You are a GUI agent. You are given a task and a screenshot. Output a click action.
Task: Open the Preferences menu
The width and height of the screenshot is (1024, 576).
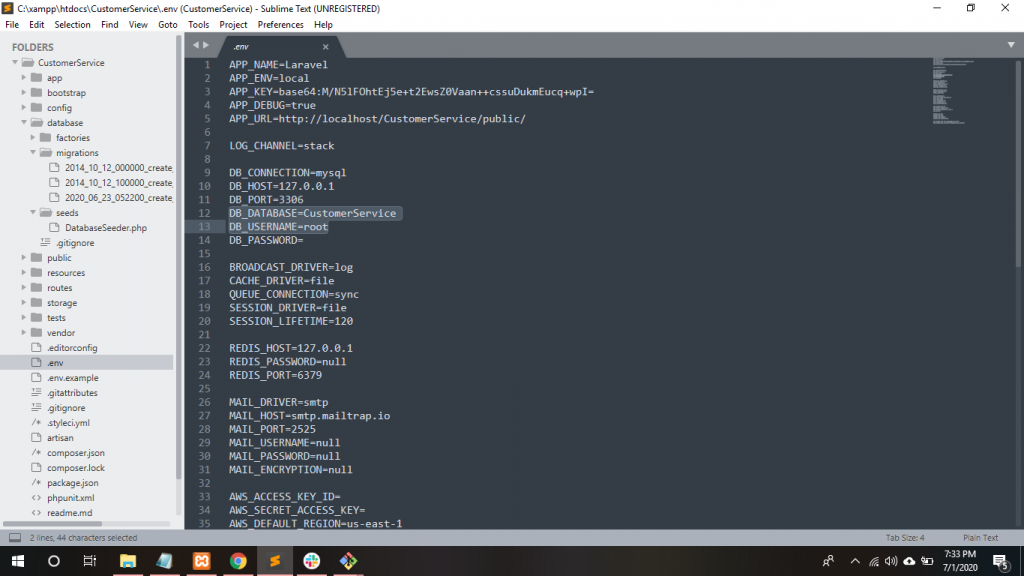(x=280, y=24)
